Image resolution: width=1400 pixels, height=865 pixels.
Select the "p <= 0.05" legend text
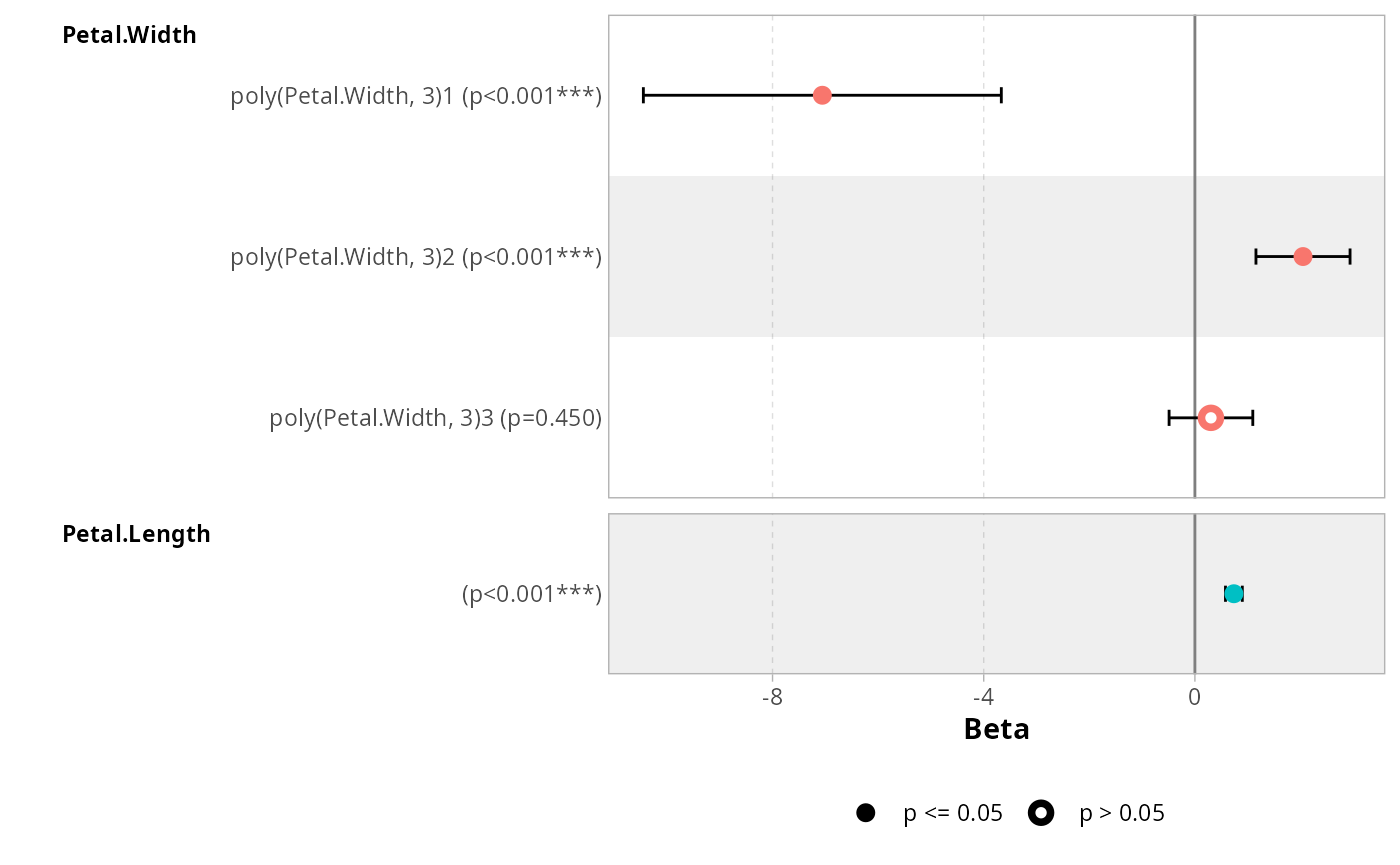(x=953, y=813)
